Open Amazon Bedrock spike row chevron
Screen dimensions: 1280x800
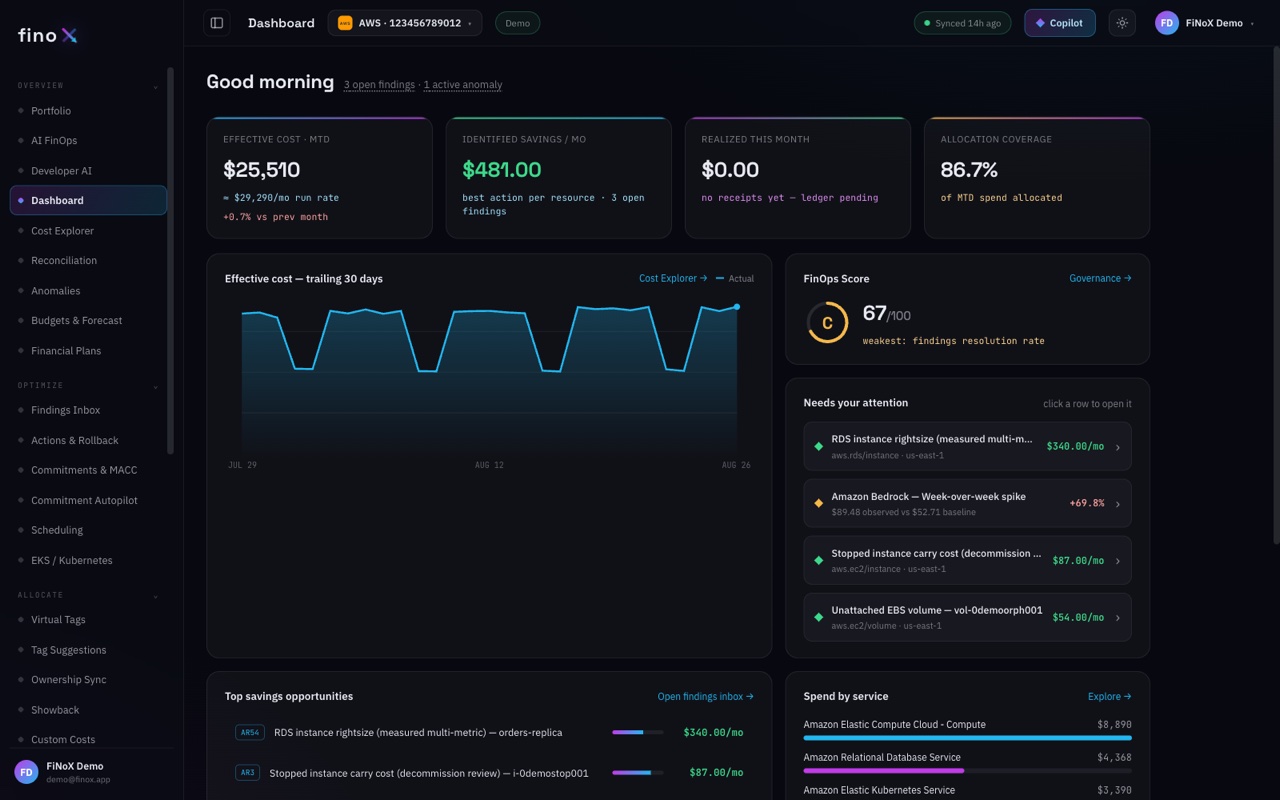(1118, 504)
